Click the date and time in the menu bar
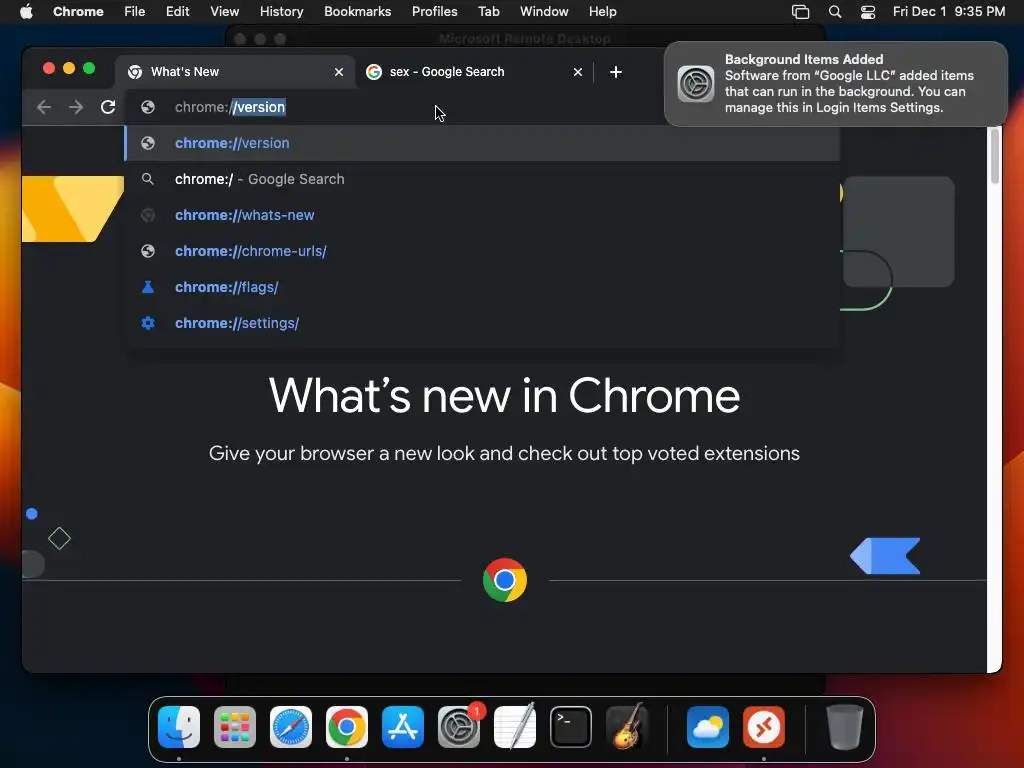The height and width of the screenshot is (768, 1024). pyautogui.click(x=949, y=12)
